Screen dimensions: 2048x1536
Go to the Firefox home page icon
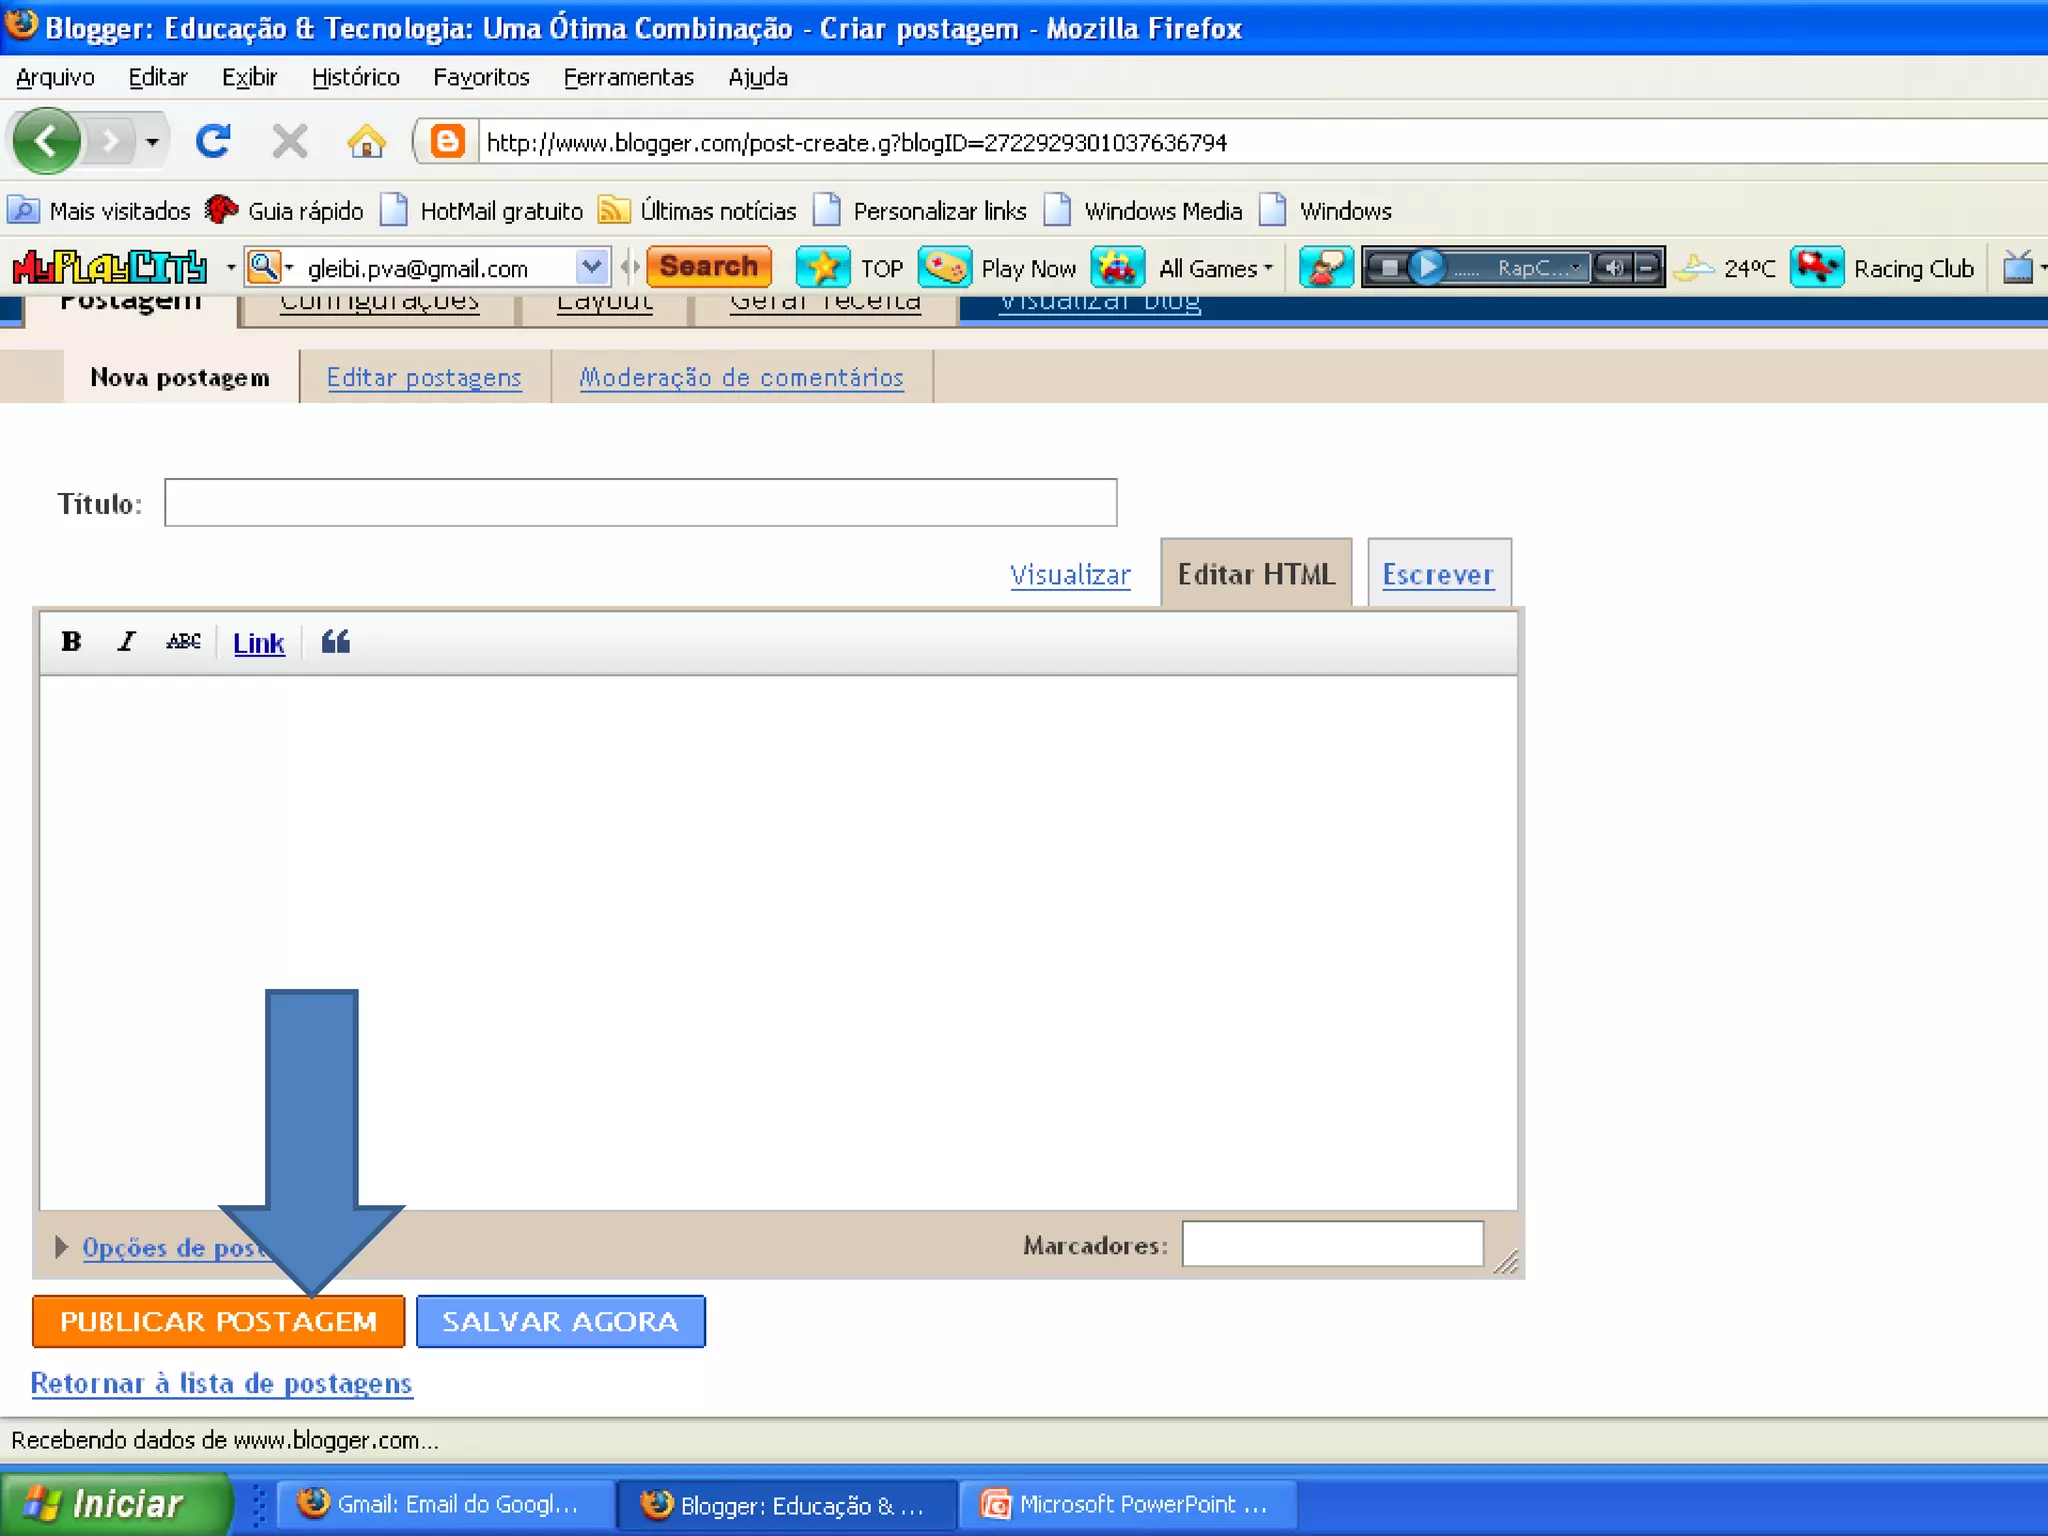click(x=366, y=141)
